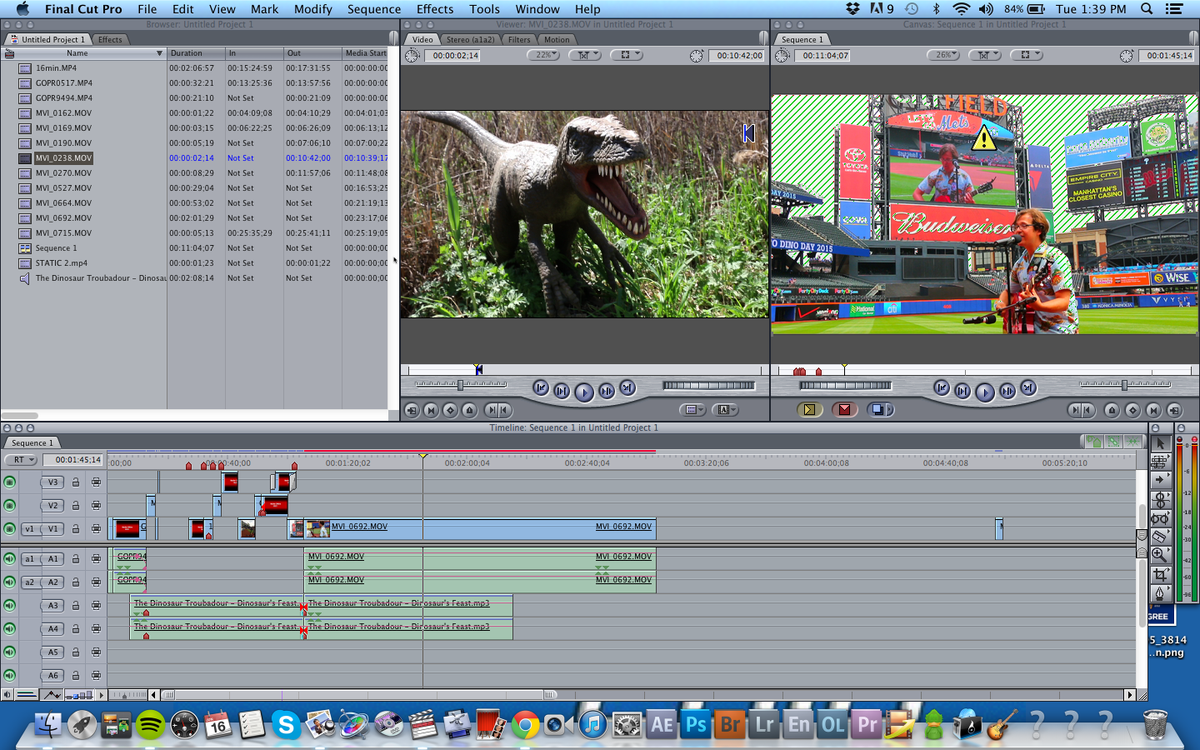1200x750 pixels.
Task: Click Play In to Out in Viewer
Action: click(561, 390)
